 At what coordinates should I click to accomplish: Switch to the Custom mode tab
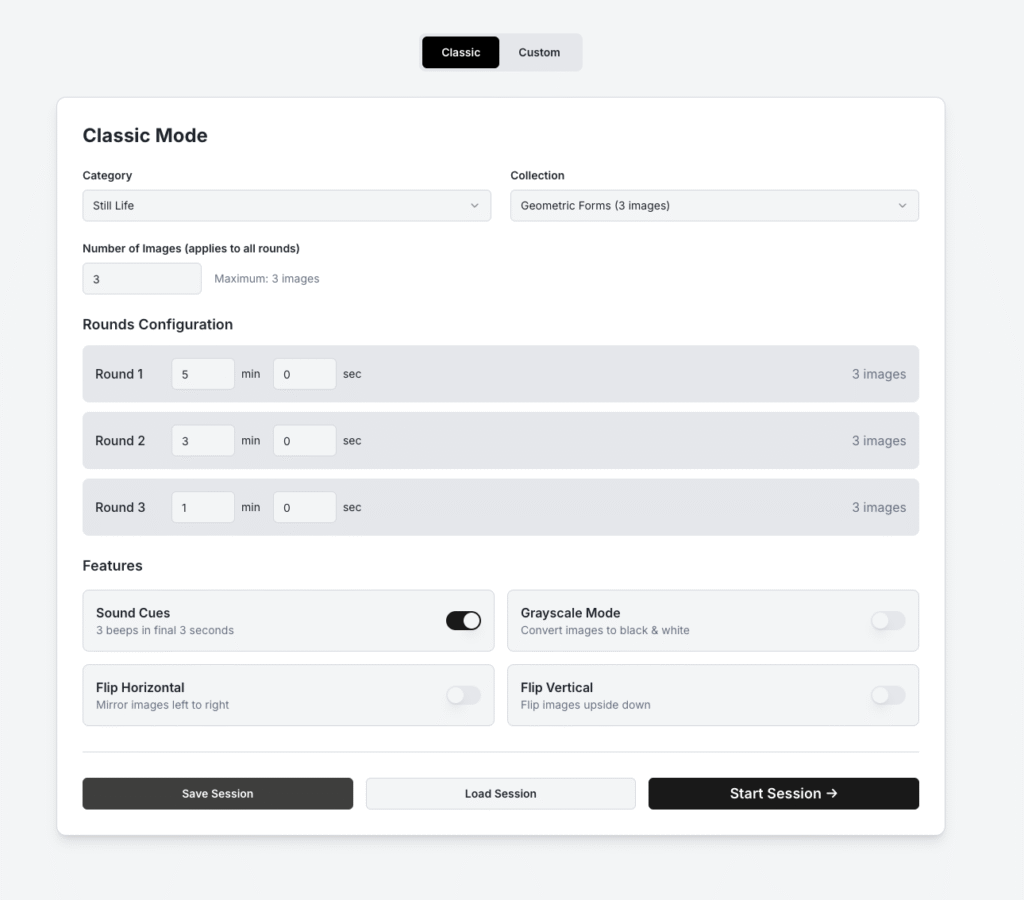(x=539, y=52)
